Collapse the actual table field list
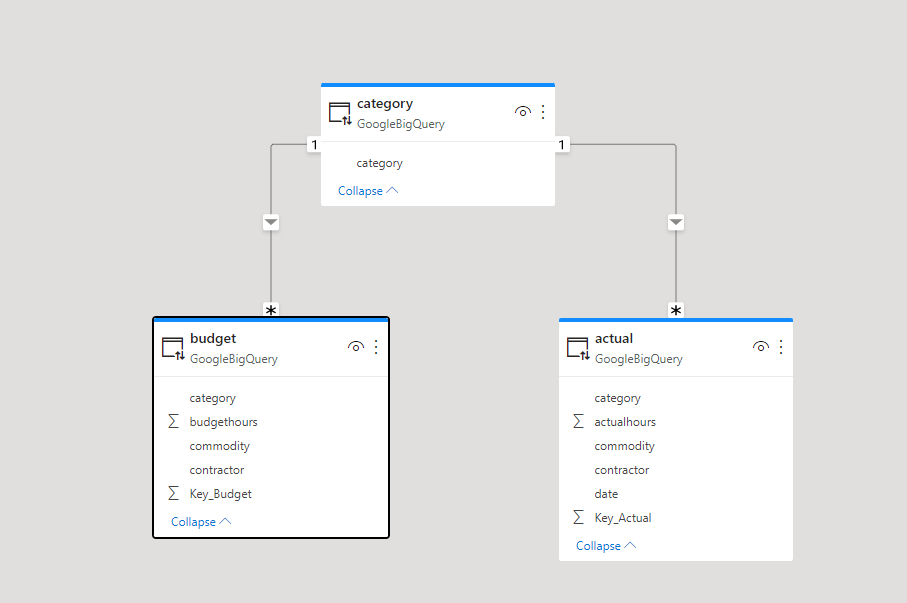 606,546
